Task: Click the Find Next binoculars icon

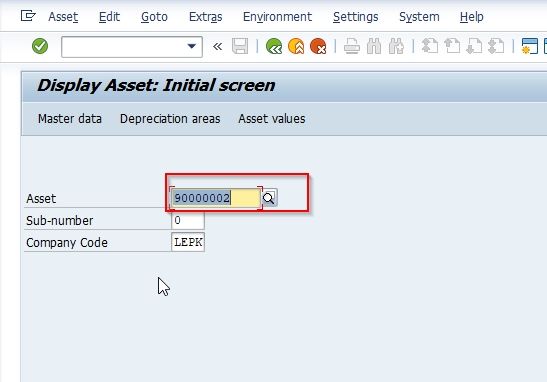Action: (396, 46)
